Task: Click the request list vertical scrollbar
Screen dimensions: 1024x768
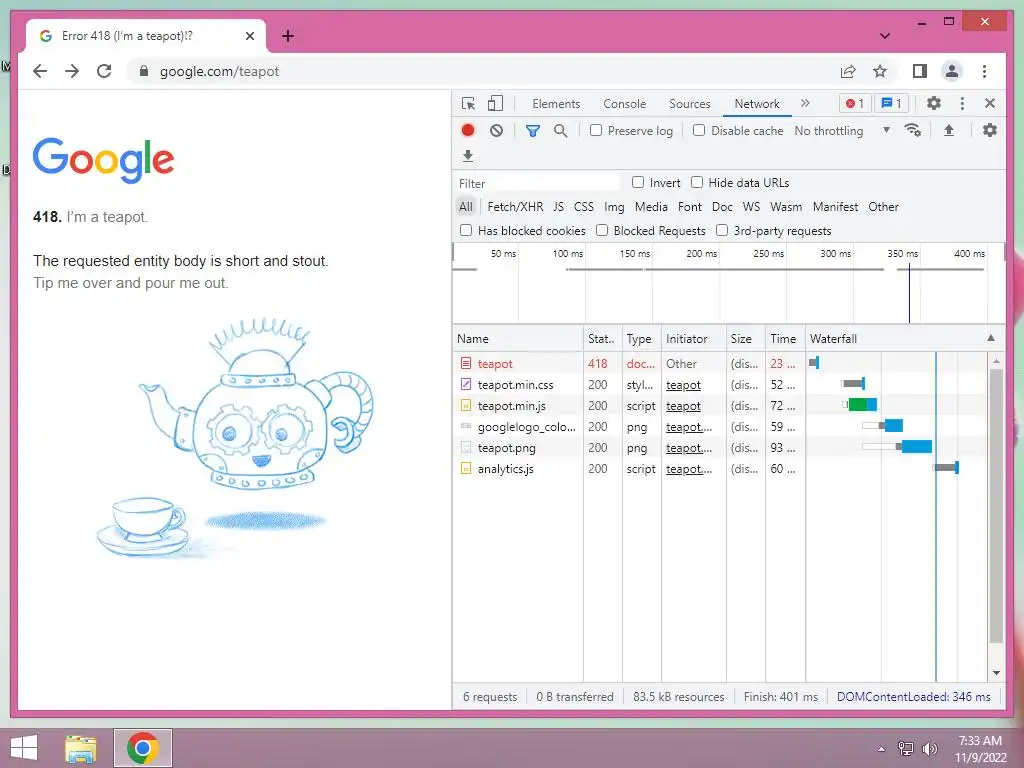Action: pyautogui.click(x=996, y=506)
